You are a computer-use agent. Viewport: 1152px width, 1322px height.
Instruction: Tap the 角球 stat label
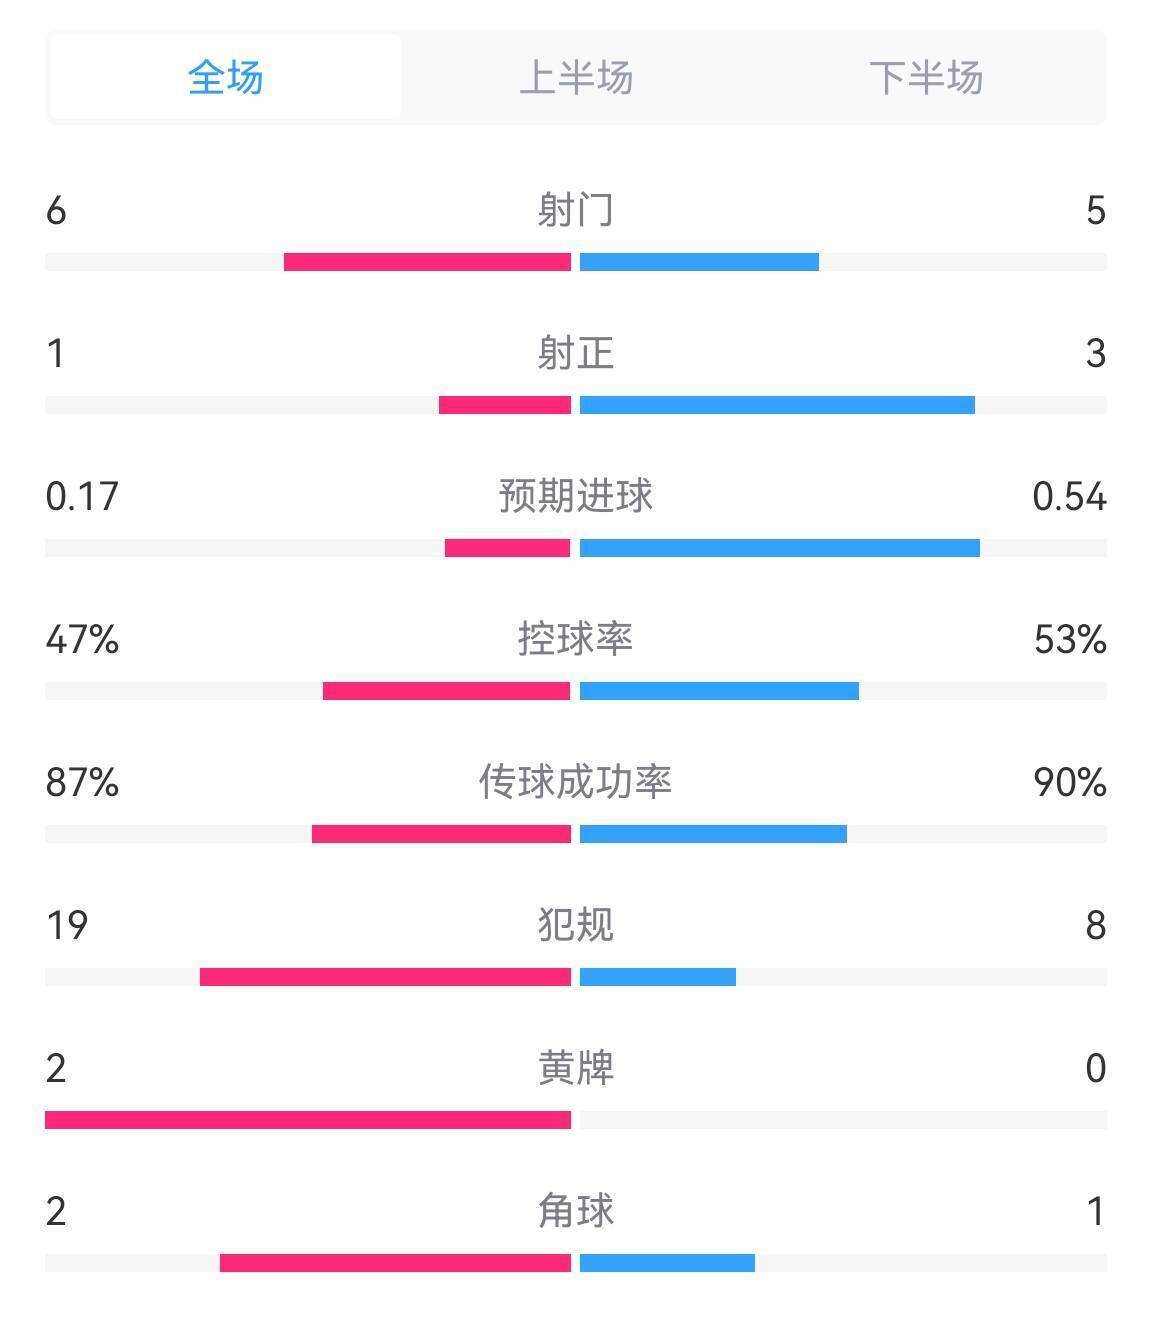click(576, 1211)
